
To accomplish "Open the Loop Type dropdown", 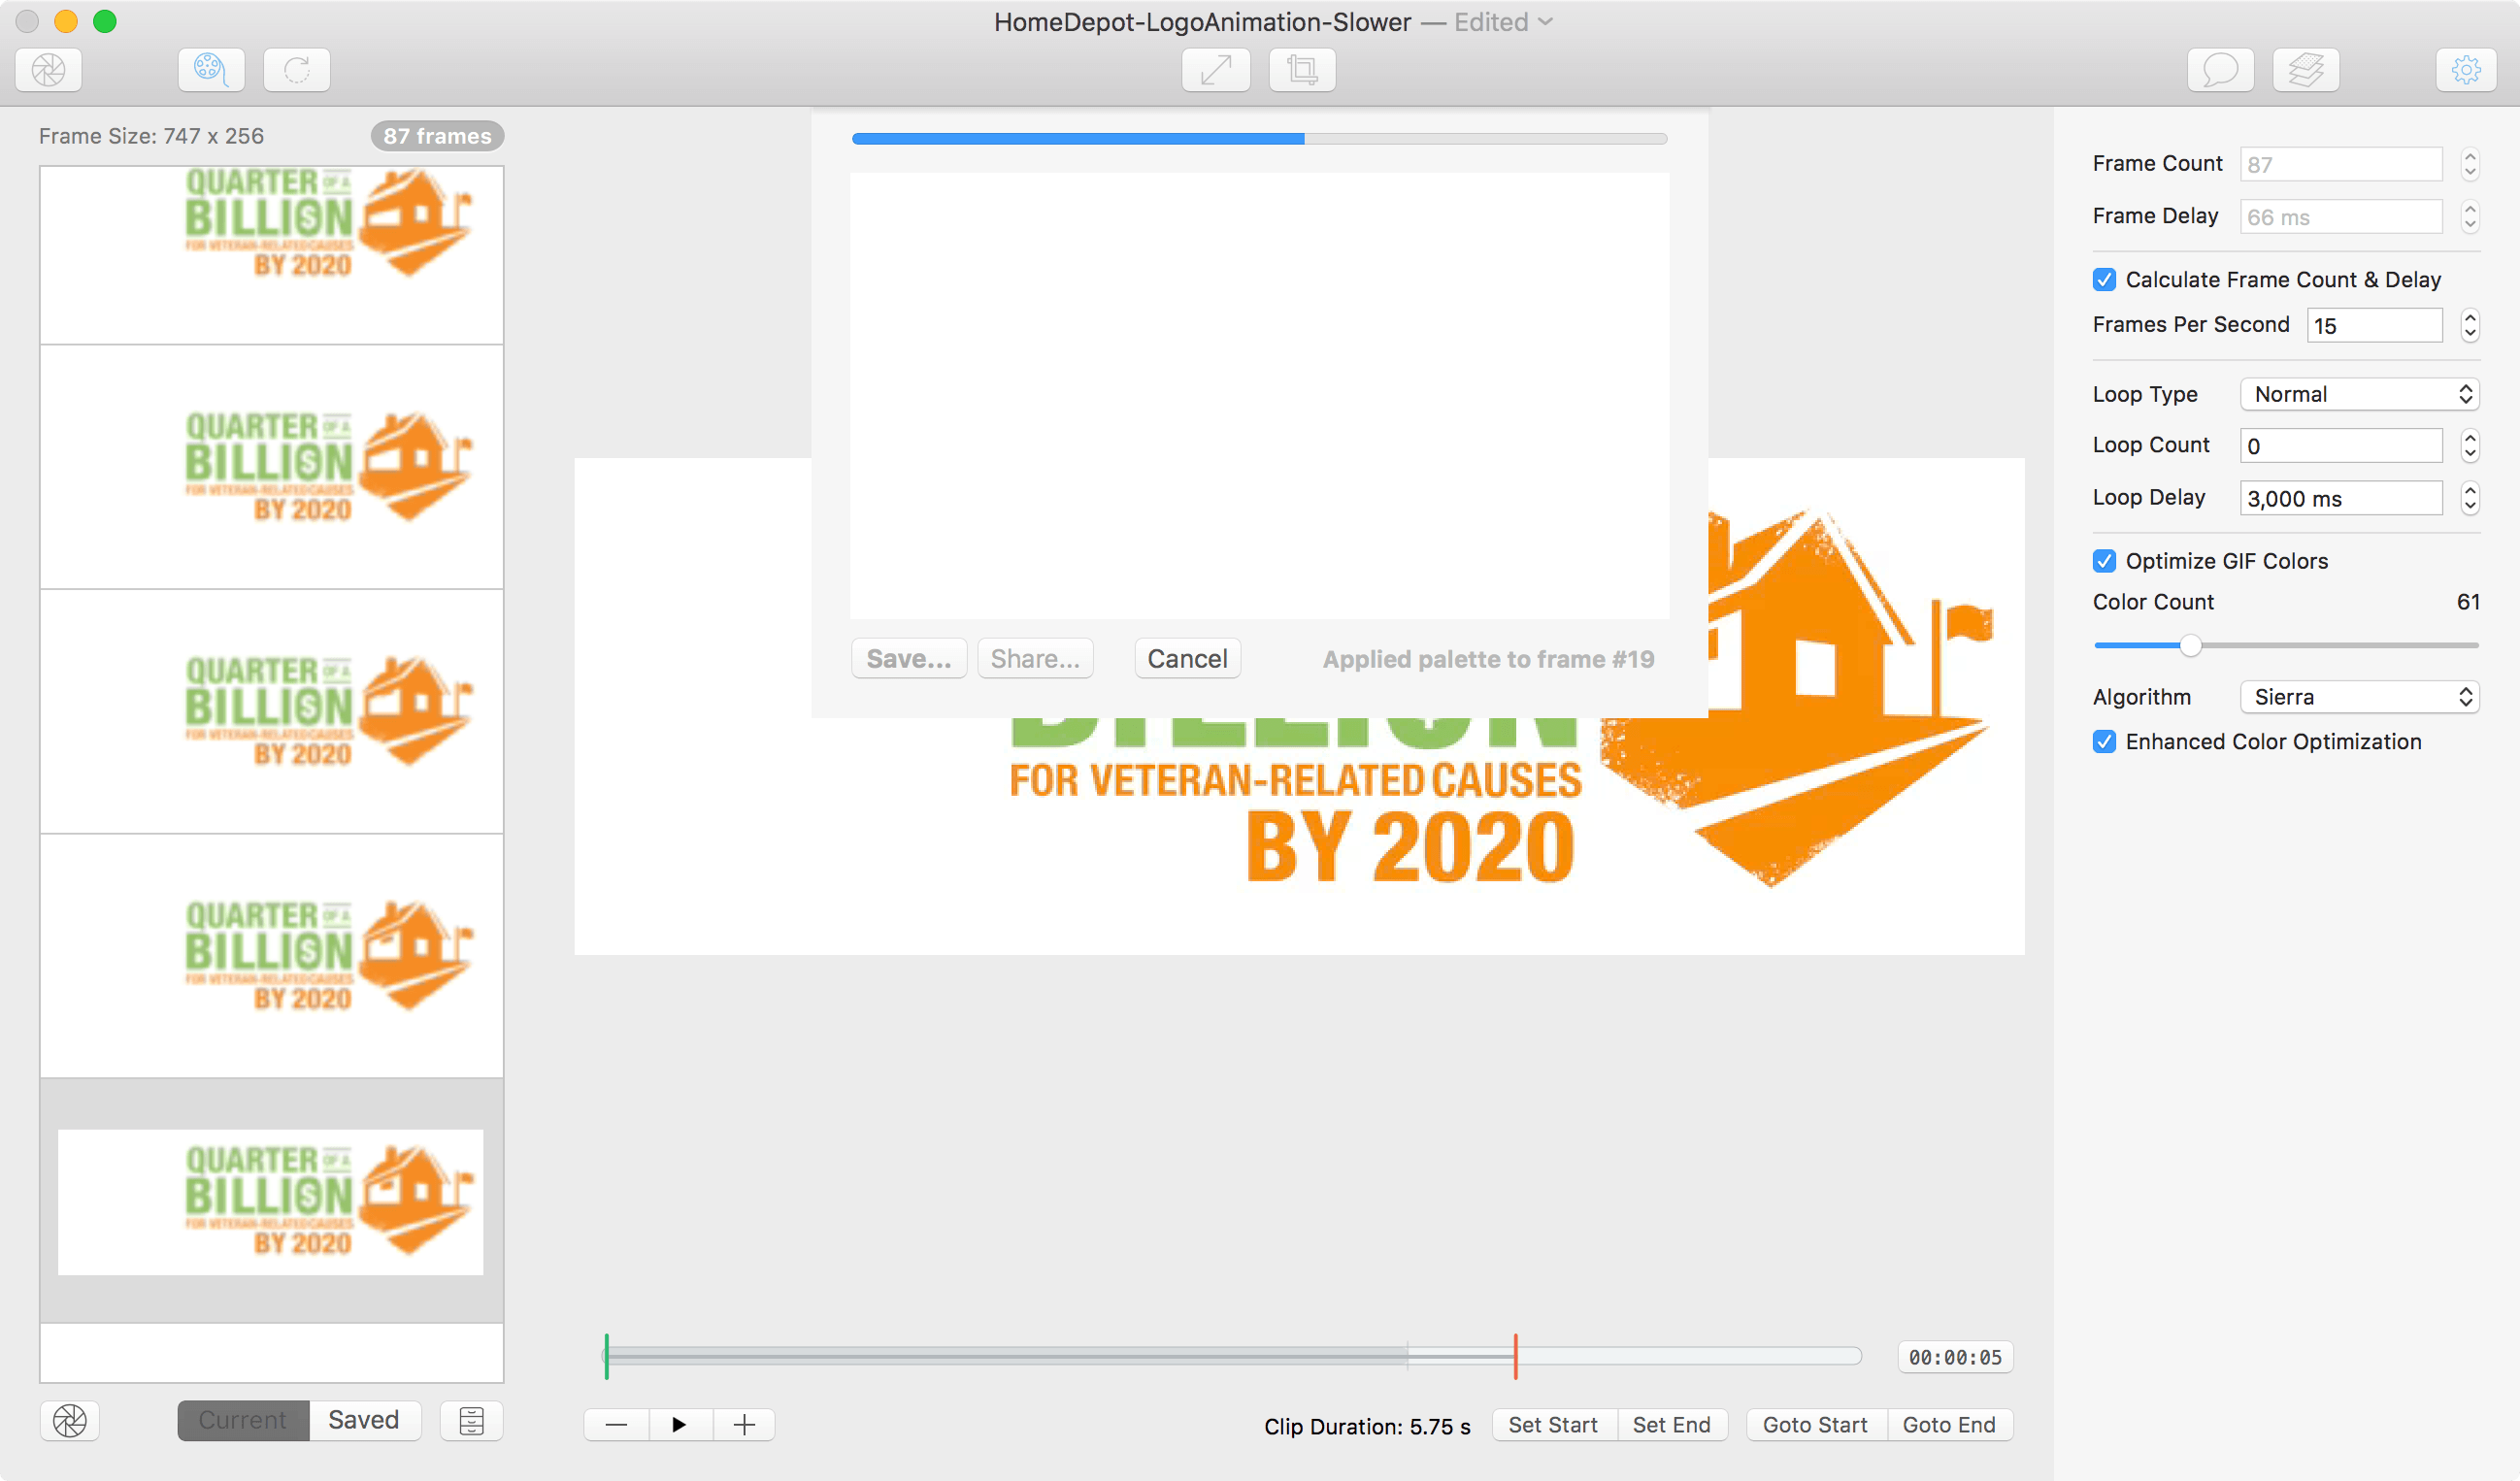I will (x=2359, y=394).
